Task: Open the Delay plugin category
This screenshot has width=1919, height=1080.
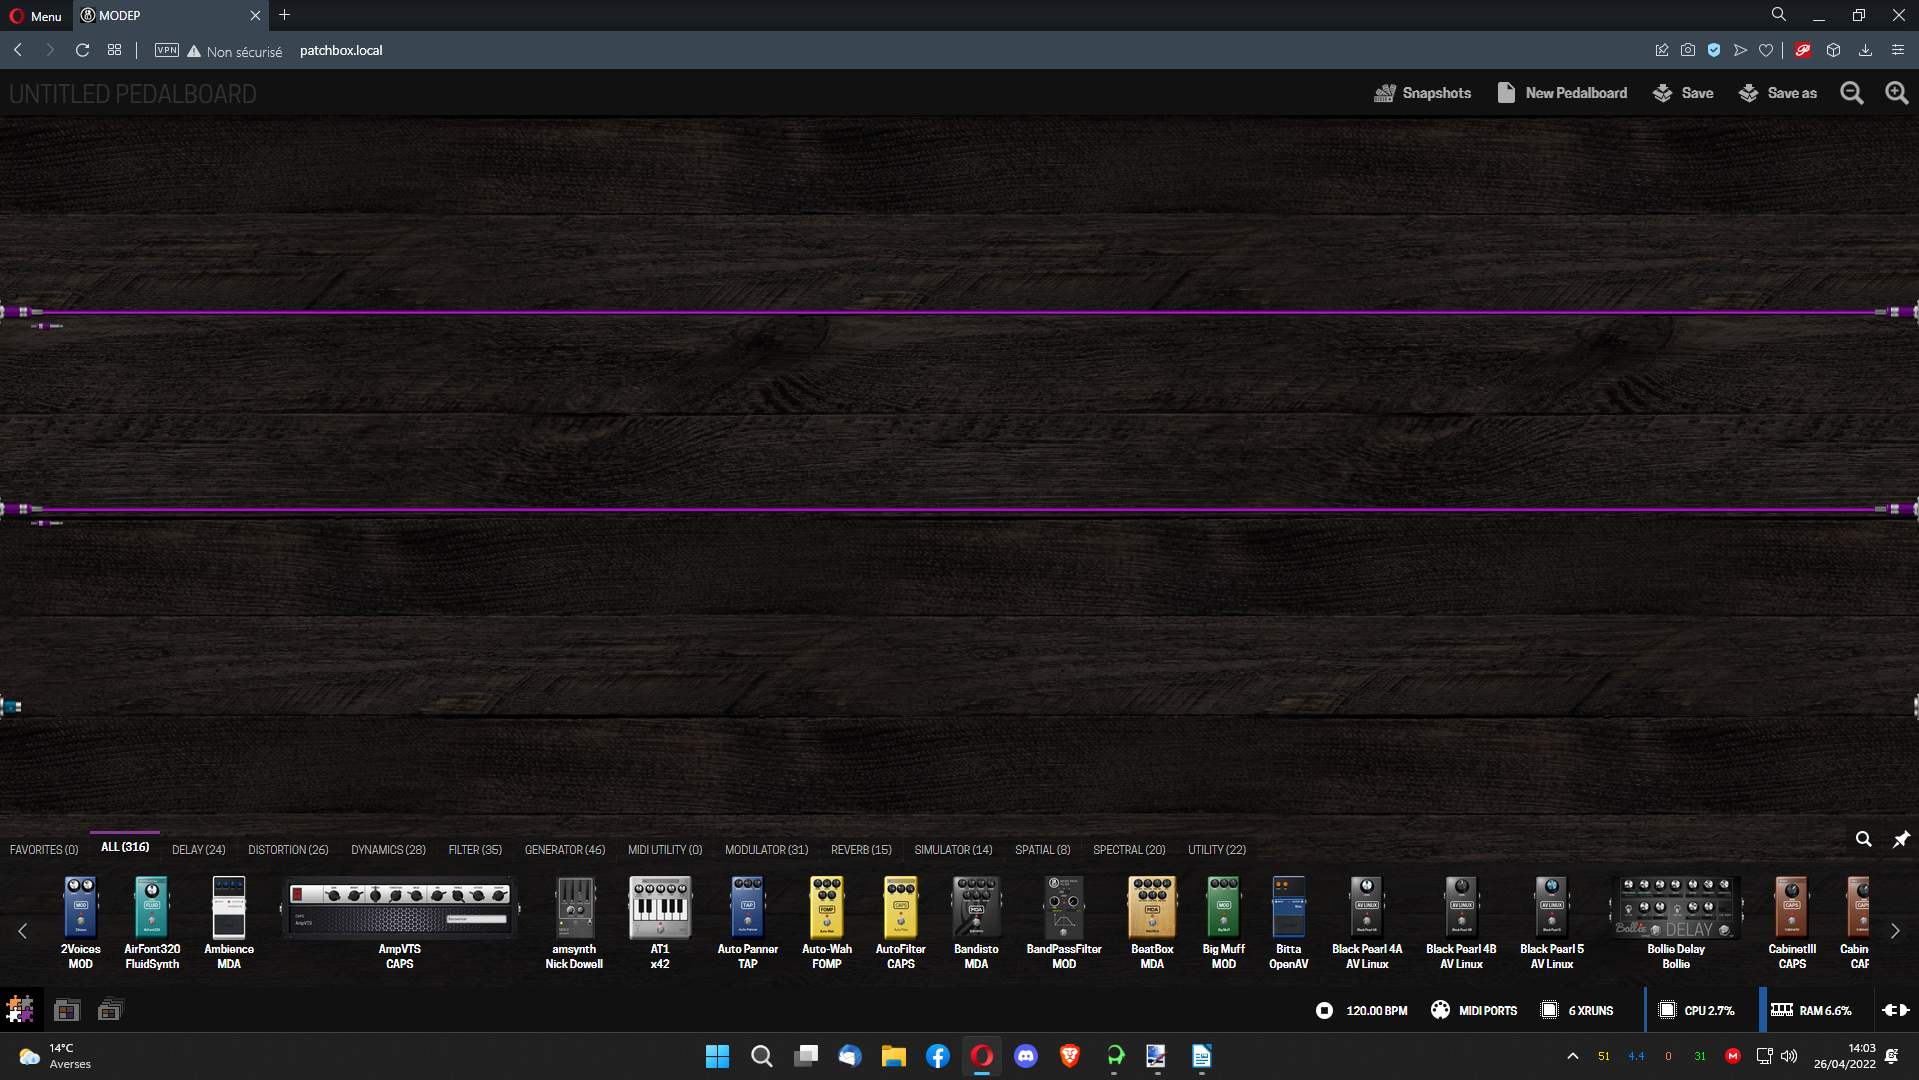Action: [x=199, y=850]
